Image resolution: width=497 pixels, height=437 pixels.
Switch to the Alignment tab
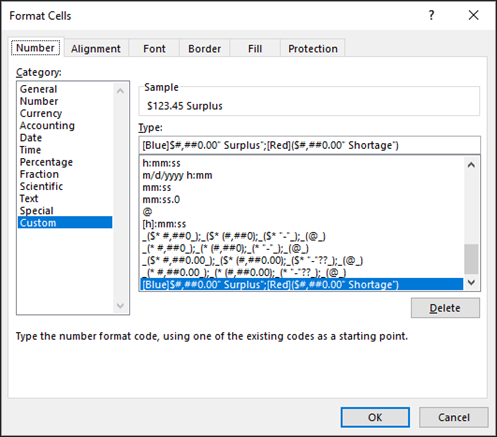tap(96, 49)
